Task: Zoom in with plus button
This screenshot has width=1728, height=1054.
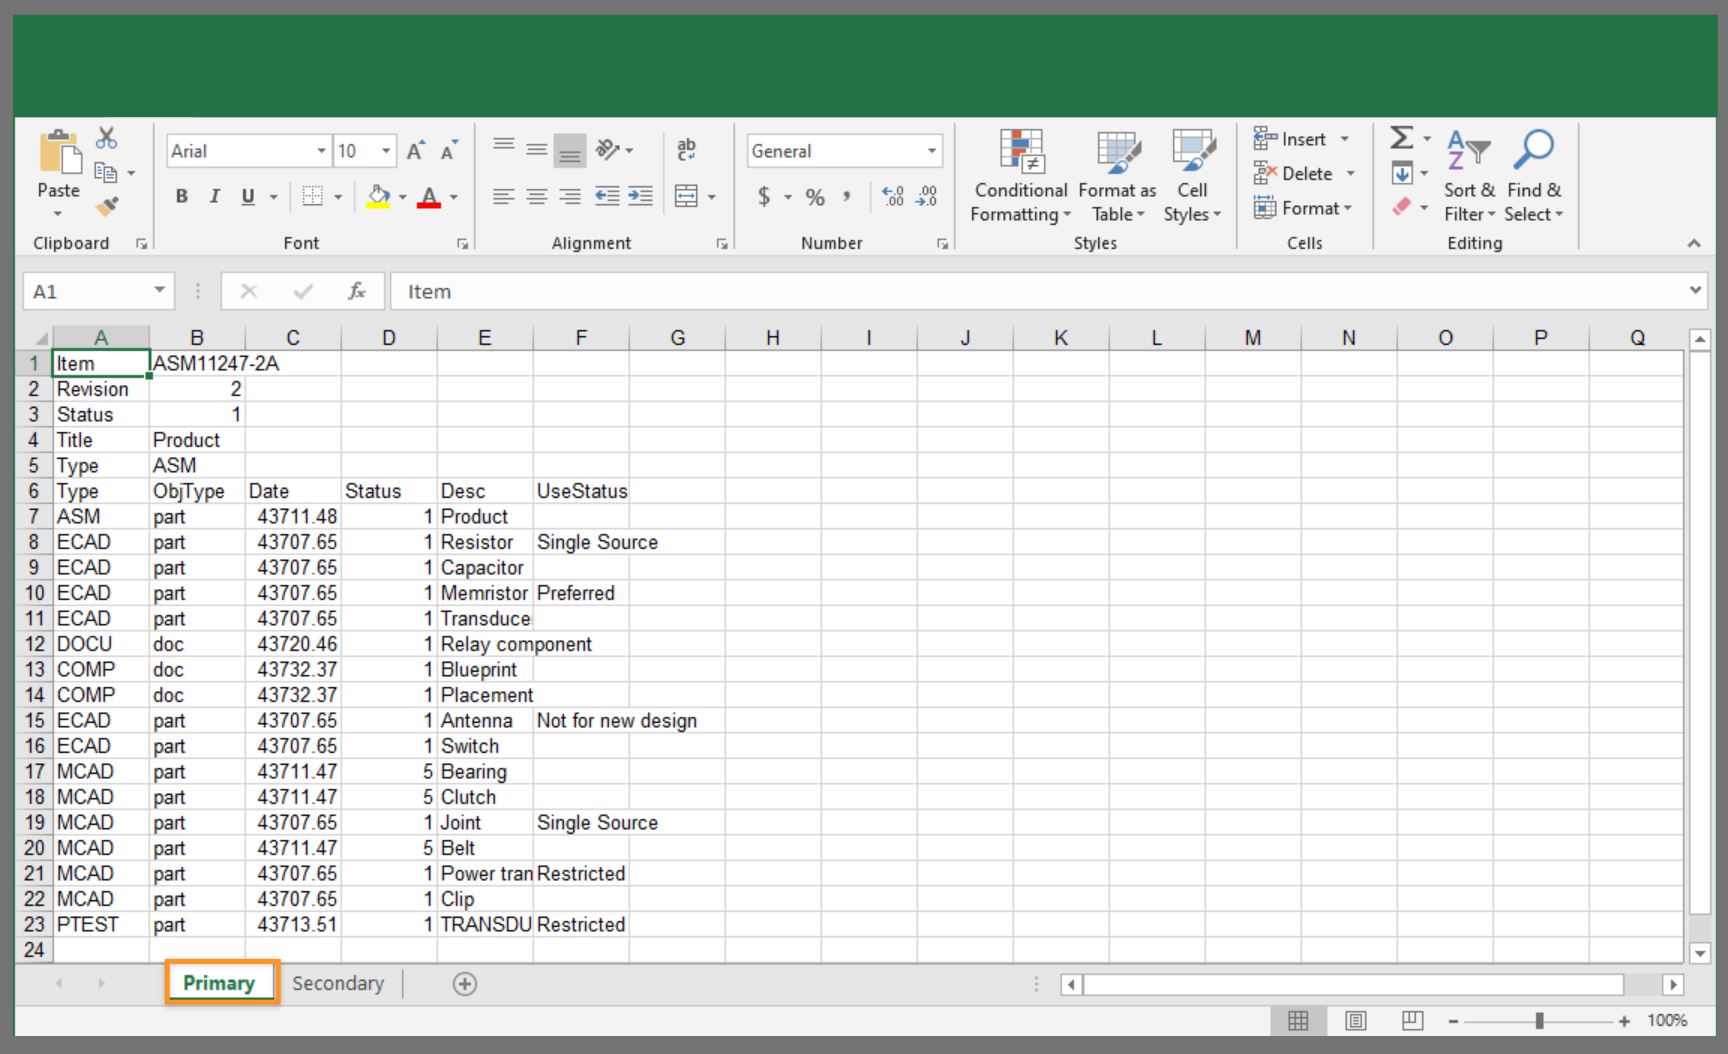Action: pyautogui.click(x=1624, y=1021)
